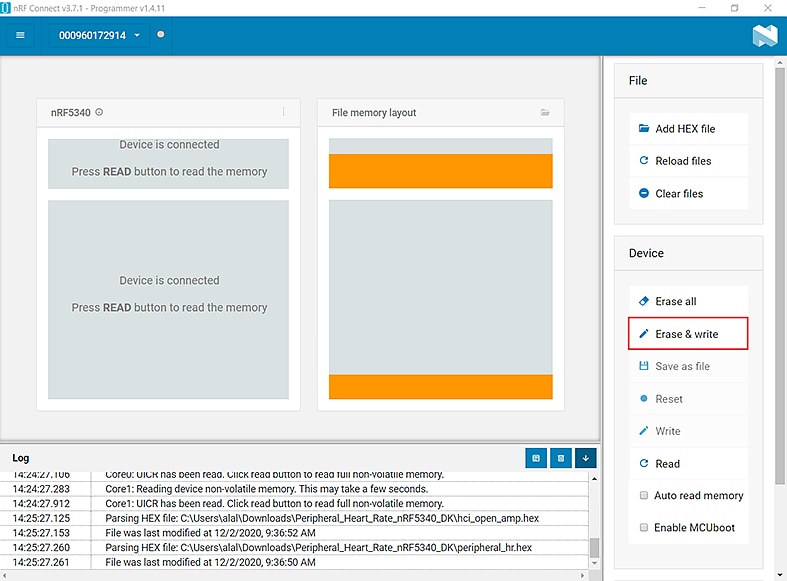Click the log vertical scrollbar thumb
Screen dimensions: 787x581
594,547
